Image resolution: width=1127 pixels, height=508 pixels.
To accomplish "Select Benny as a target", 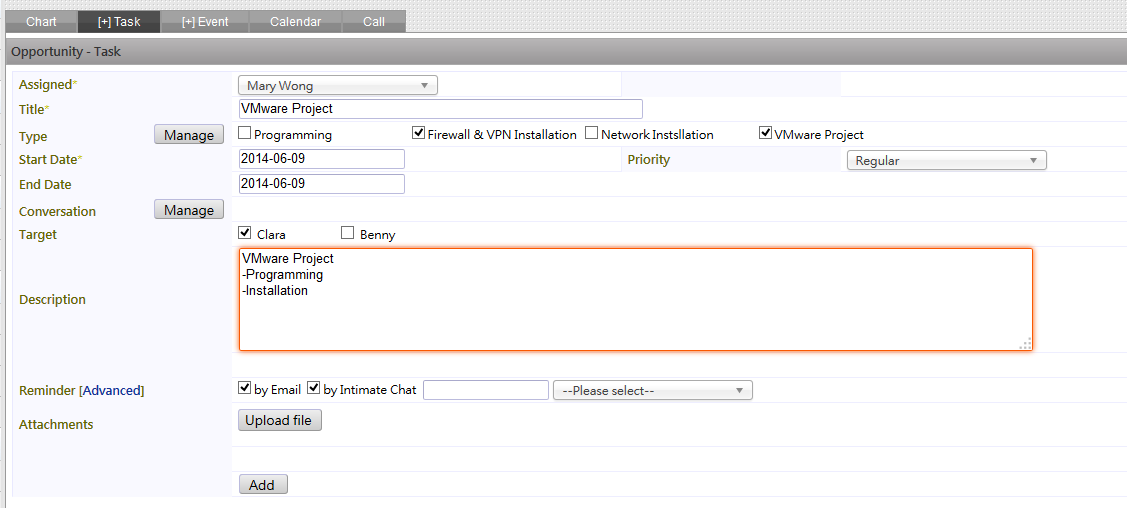I will coord(348,233).
